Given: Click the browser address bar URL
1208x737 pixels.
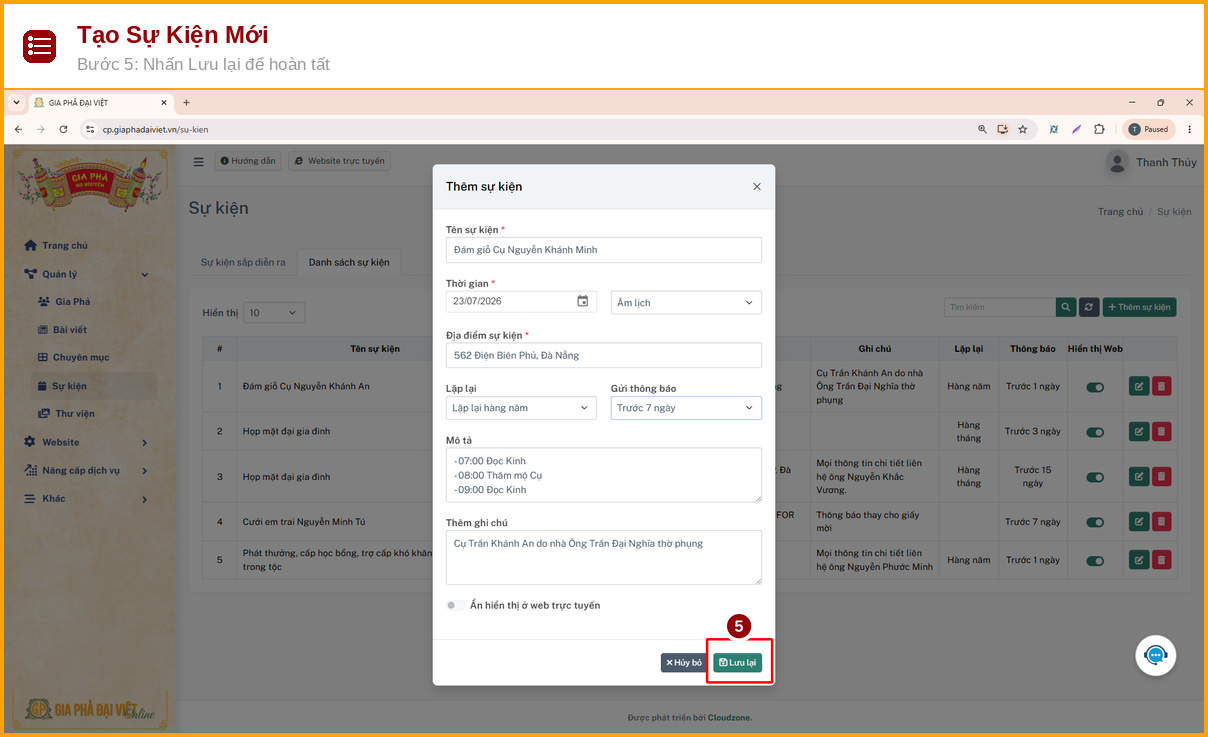Looking at the screenshot, I should click(x=155, y=129).
